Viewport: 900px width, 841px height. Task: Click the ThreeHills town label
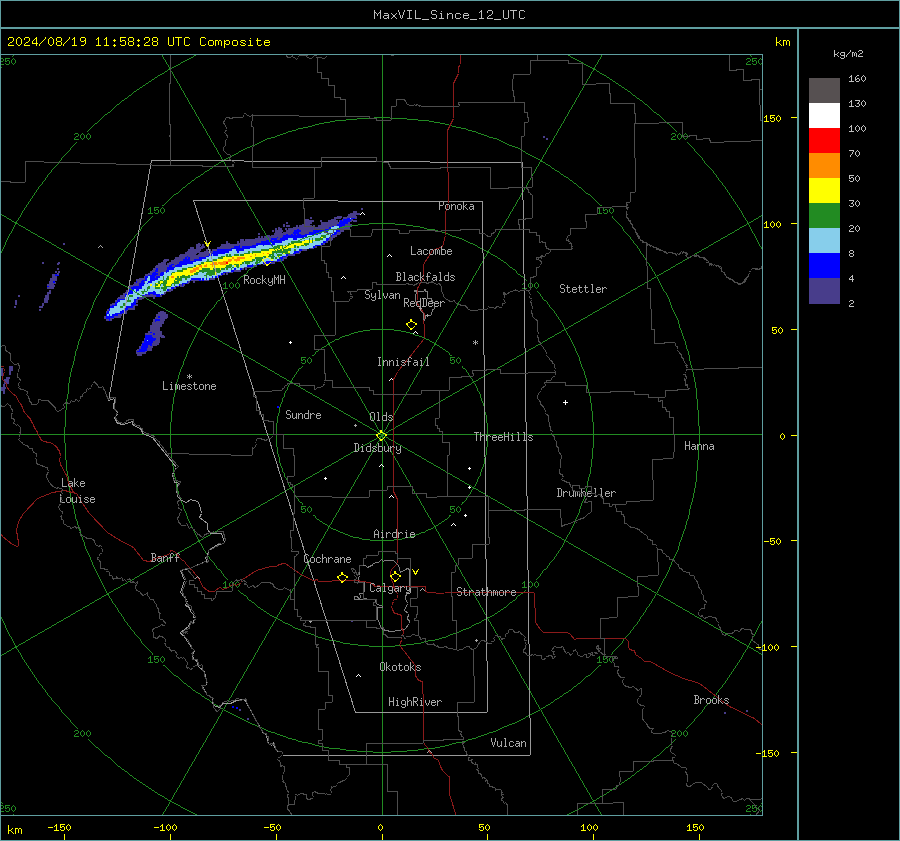click(x=503, y=437)
